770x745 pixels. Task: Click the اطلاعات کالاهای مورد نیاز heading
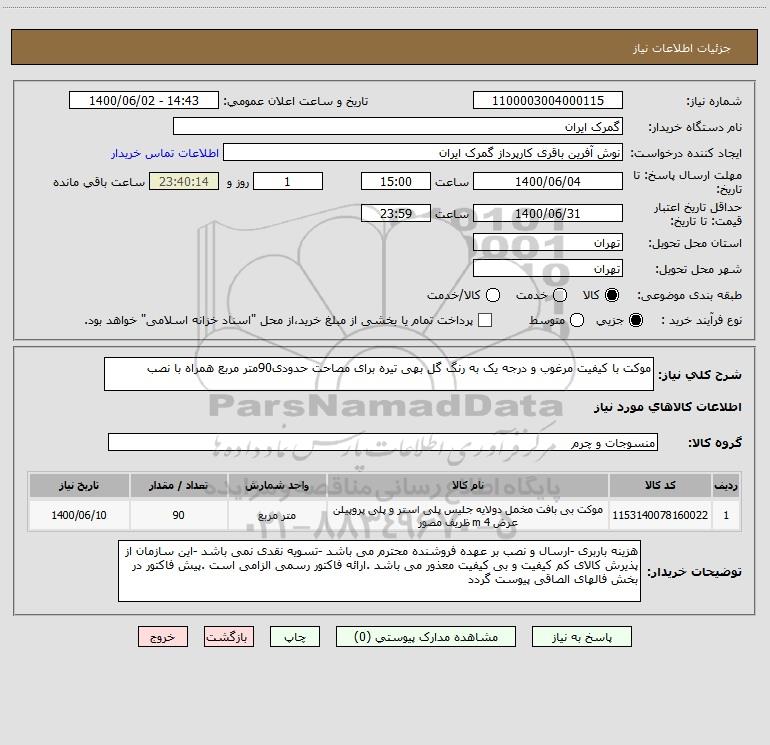pyautogui.click(x=667, y=407)
